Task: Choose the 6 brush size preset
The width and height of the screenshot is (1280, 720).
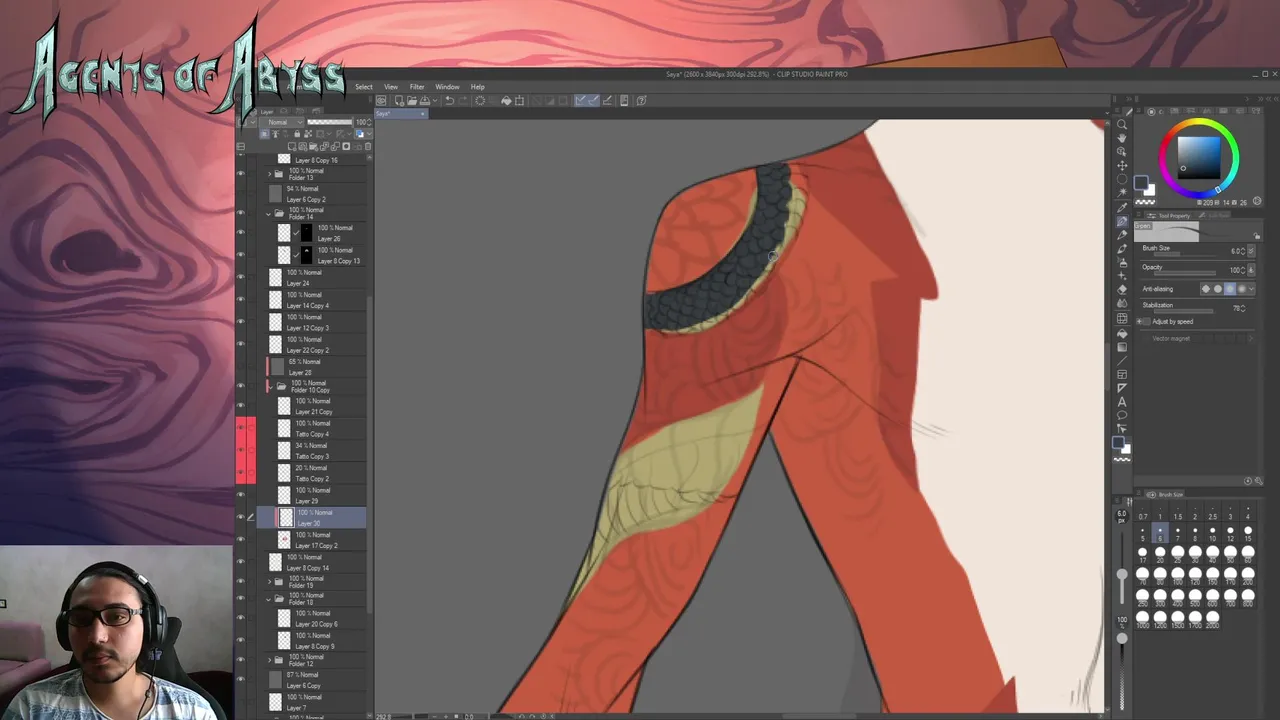Action: (x=1160, y=533)
